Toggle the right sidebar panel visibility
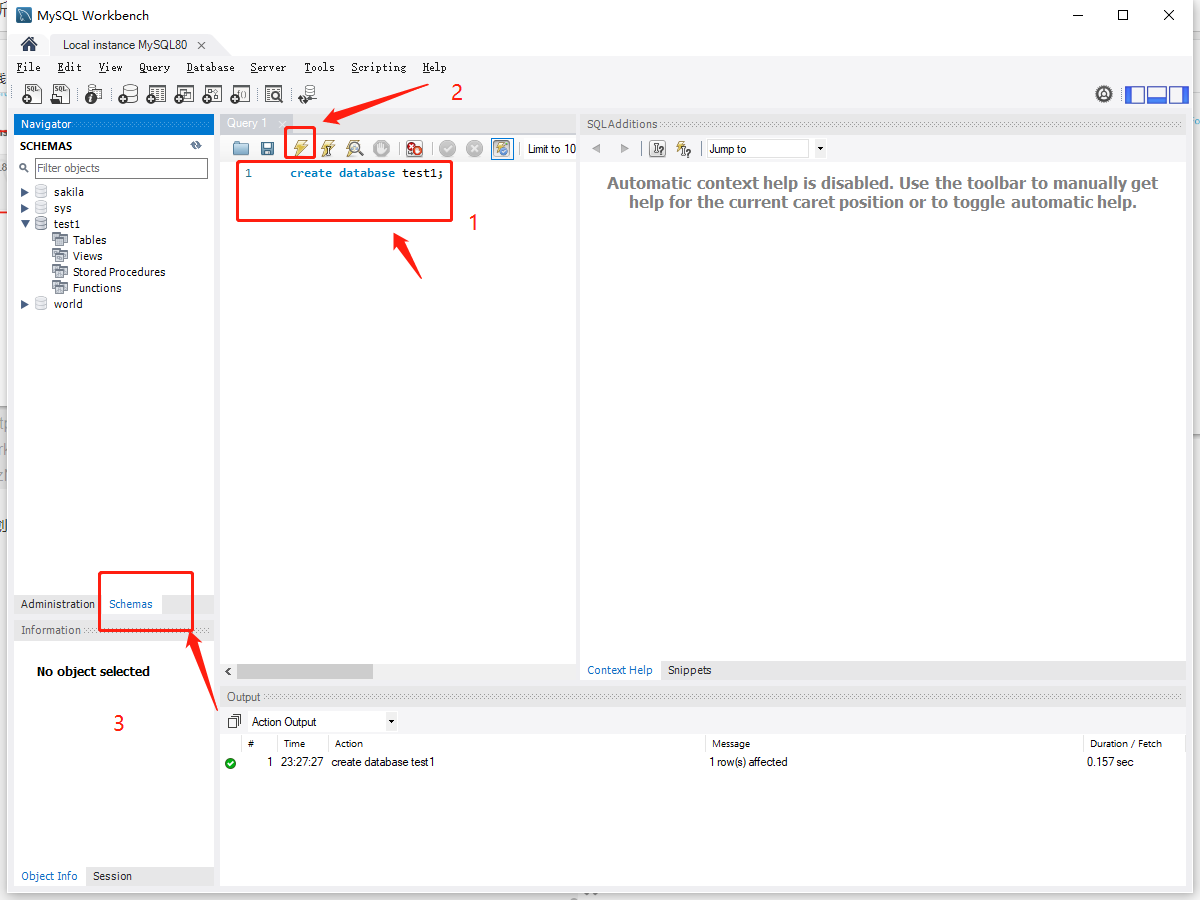The width and height of the screenshot is (1200, 900). (x=1179, y=95)
